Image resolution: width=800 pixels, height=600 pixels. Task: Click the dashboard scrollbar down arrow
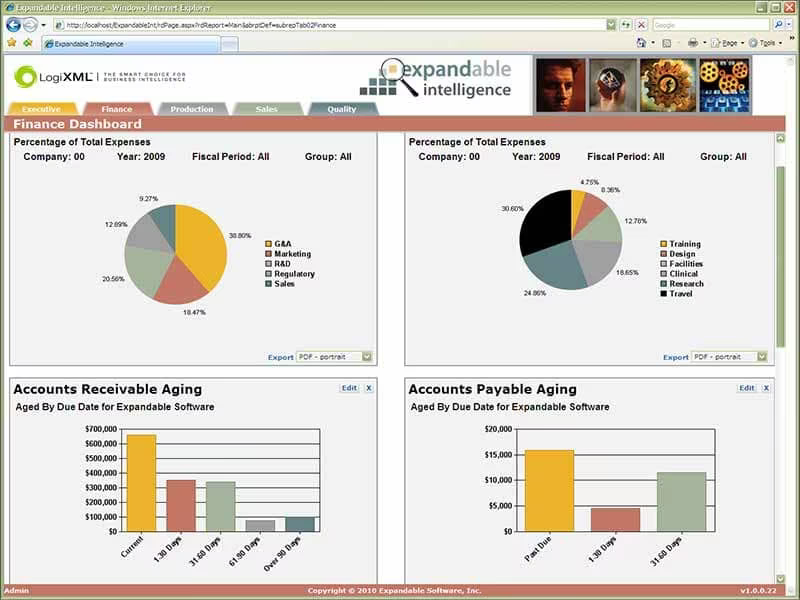[x=780, y=579]
